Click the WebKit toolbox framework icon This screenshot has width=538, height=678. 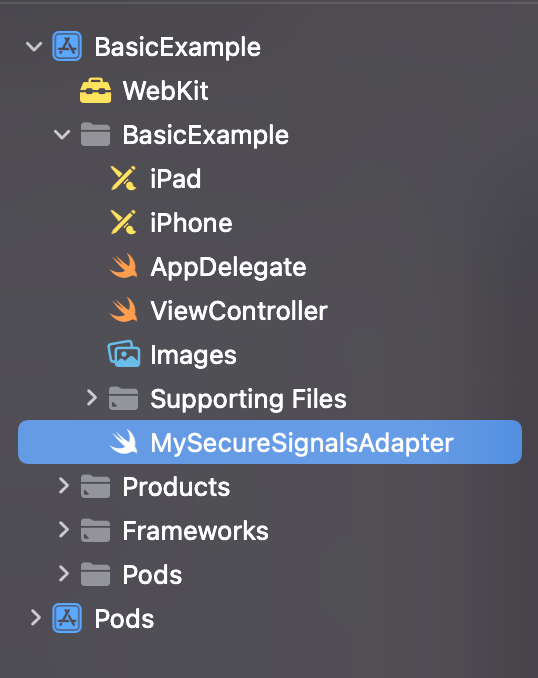point(96,90)
